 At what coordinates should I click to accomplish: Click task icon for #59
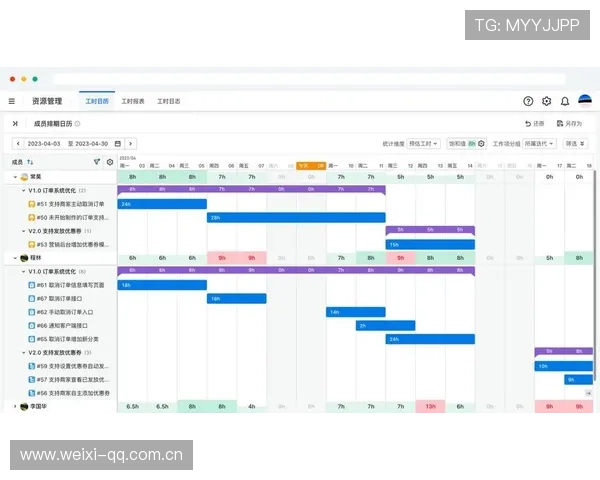[x=32, y=366]
